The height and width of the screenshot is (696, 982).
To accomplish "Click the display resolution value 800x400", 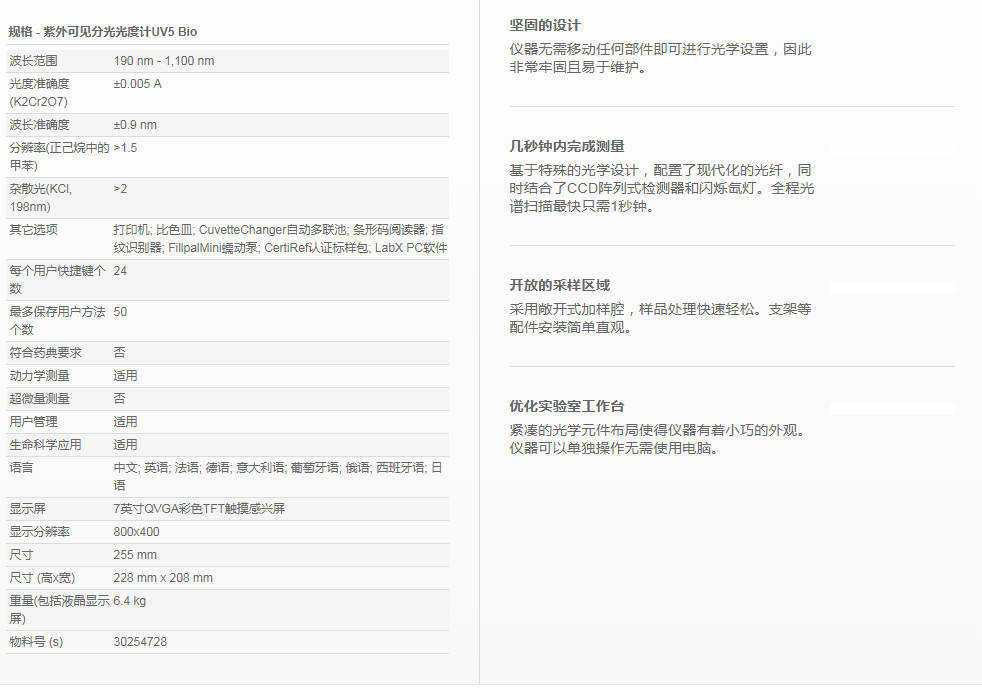I will tap(137, 532).
